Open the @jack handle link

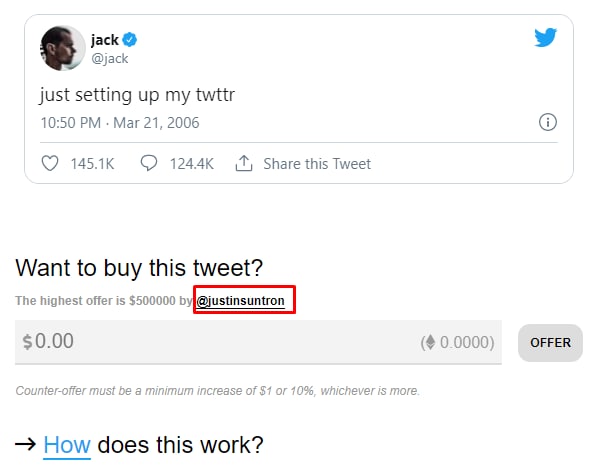(110, 58)
